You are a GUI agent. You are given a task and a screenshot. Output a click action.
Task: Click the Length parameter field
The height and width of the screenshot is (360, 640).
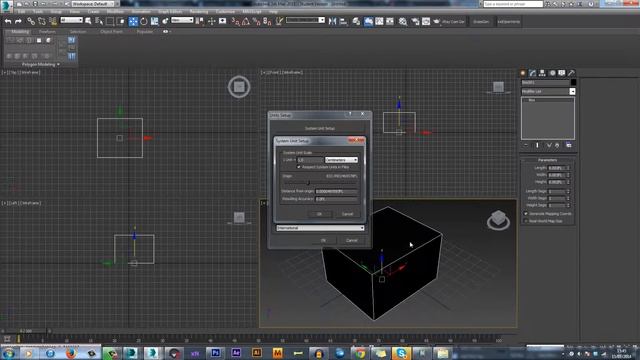[556, 168]
